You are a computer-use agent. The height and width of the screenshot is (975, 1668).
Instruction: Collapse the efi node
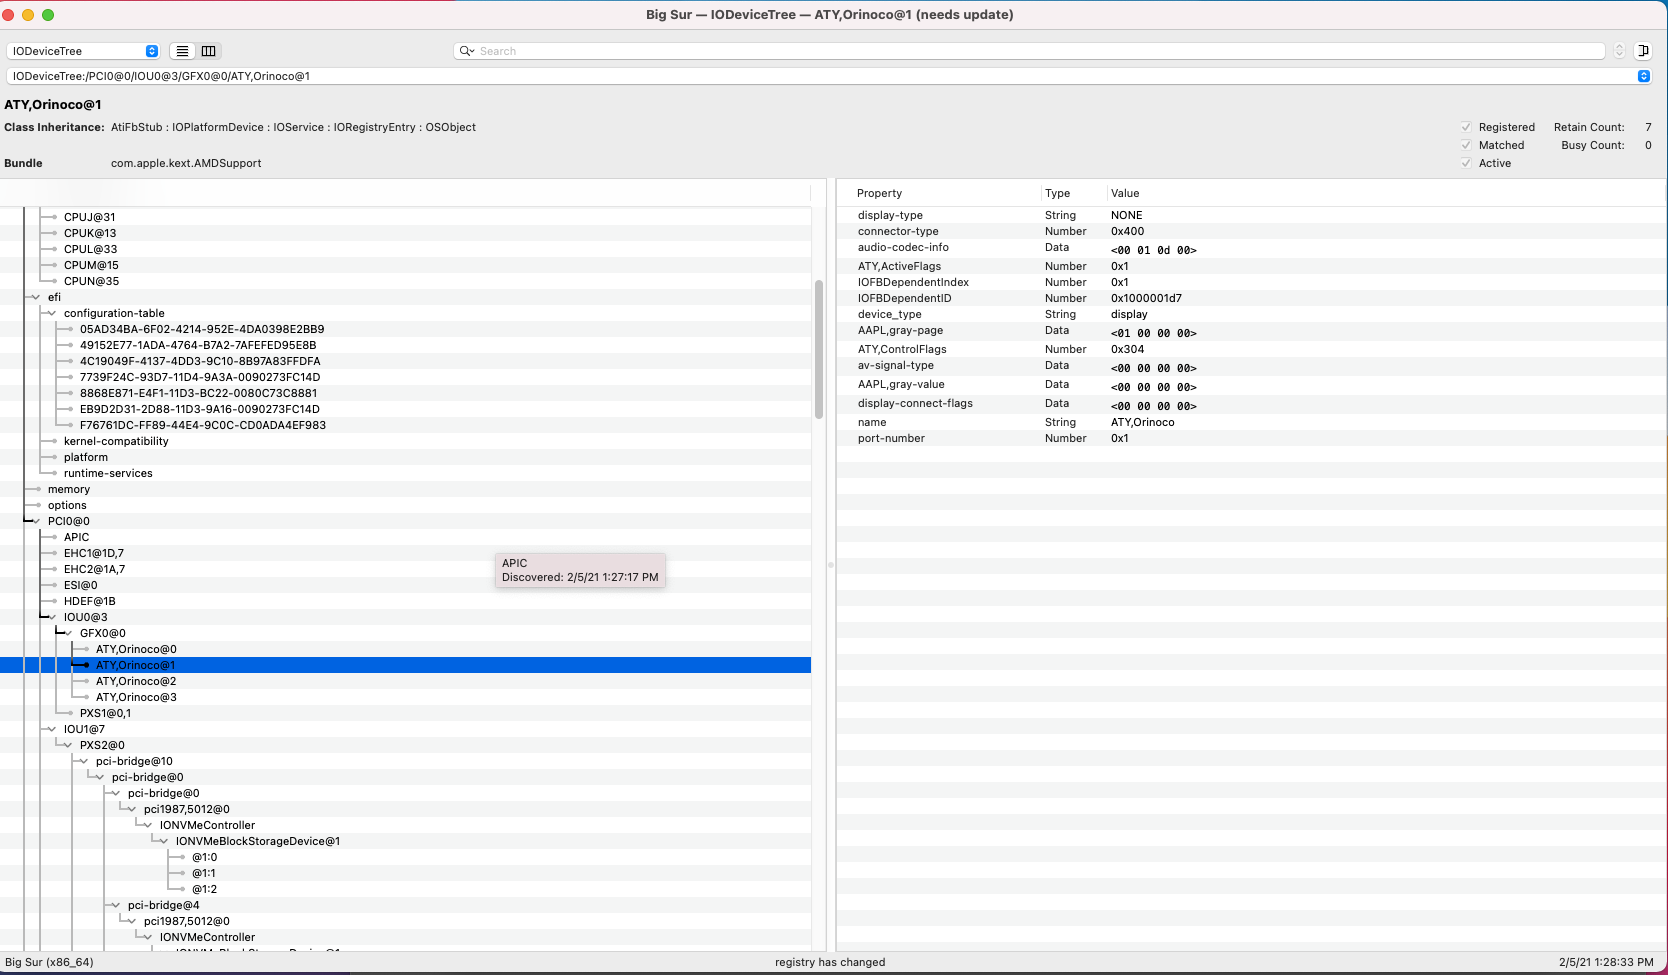[x=37, y=297]
